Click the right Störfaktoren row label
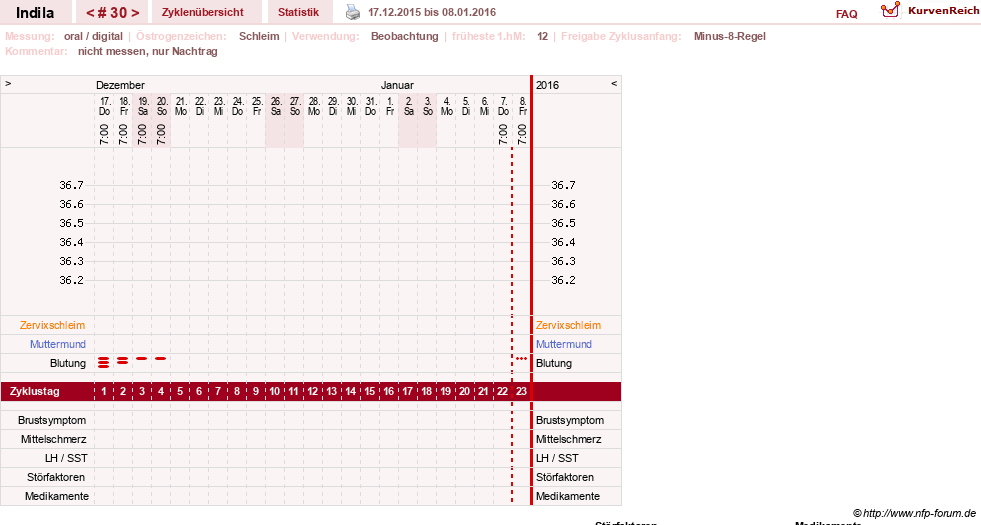 (564, 477)
